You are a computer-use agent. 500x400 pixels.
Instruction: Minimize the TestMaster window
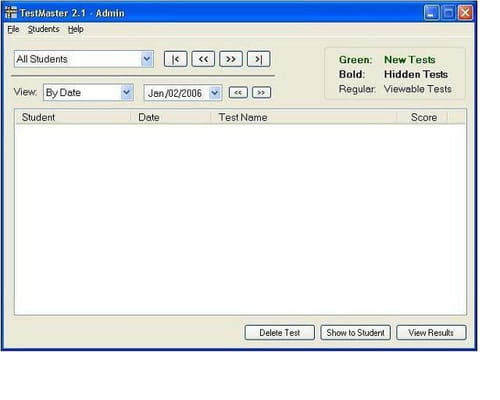click(431, 13)
